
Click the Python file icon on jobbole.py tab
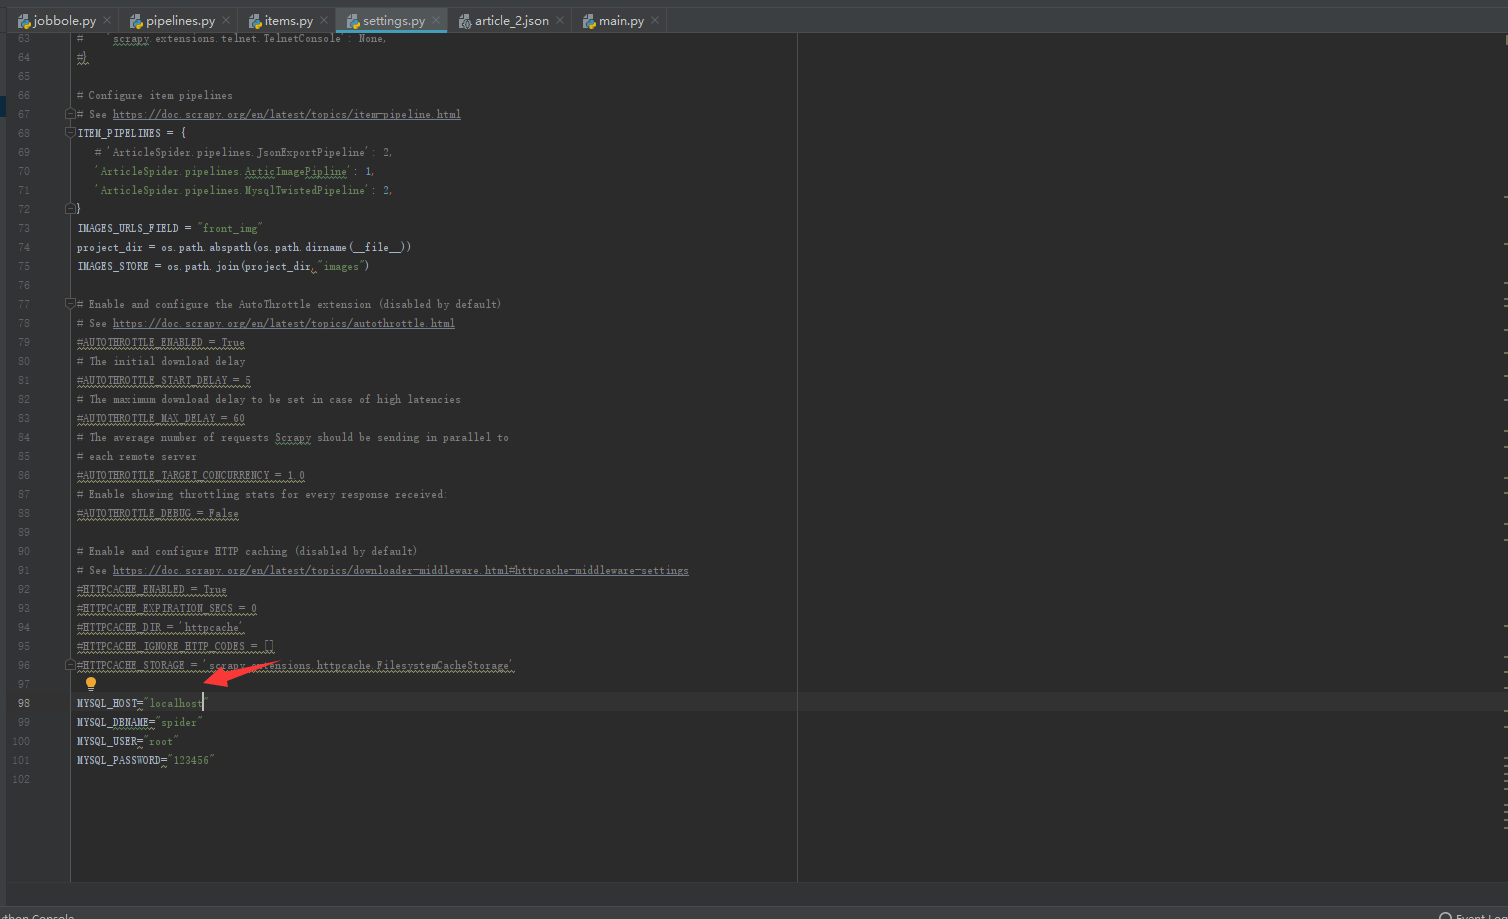point(24,21)
